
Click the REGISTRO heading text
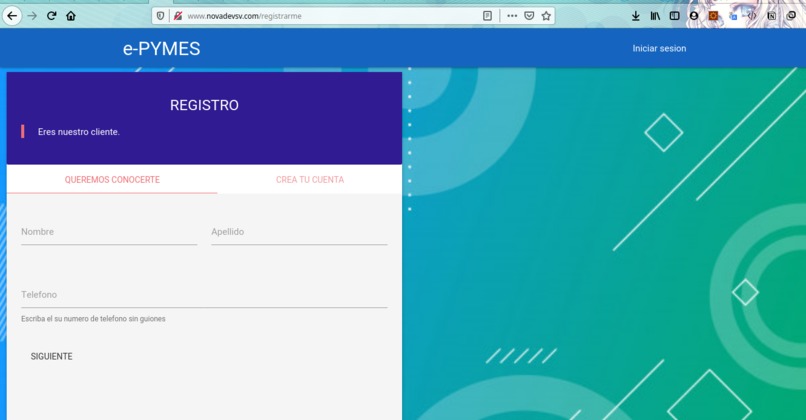[204, 105]
